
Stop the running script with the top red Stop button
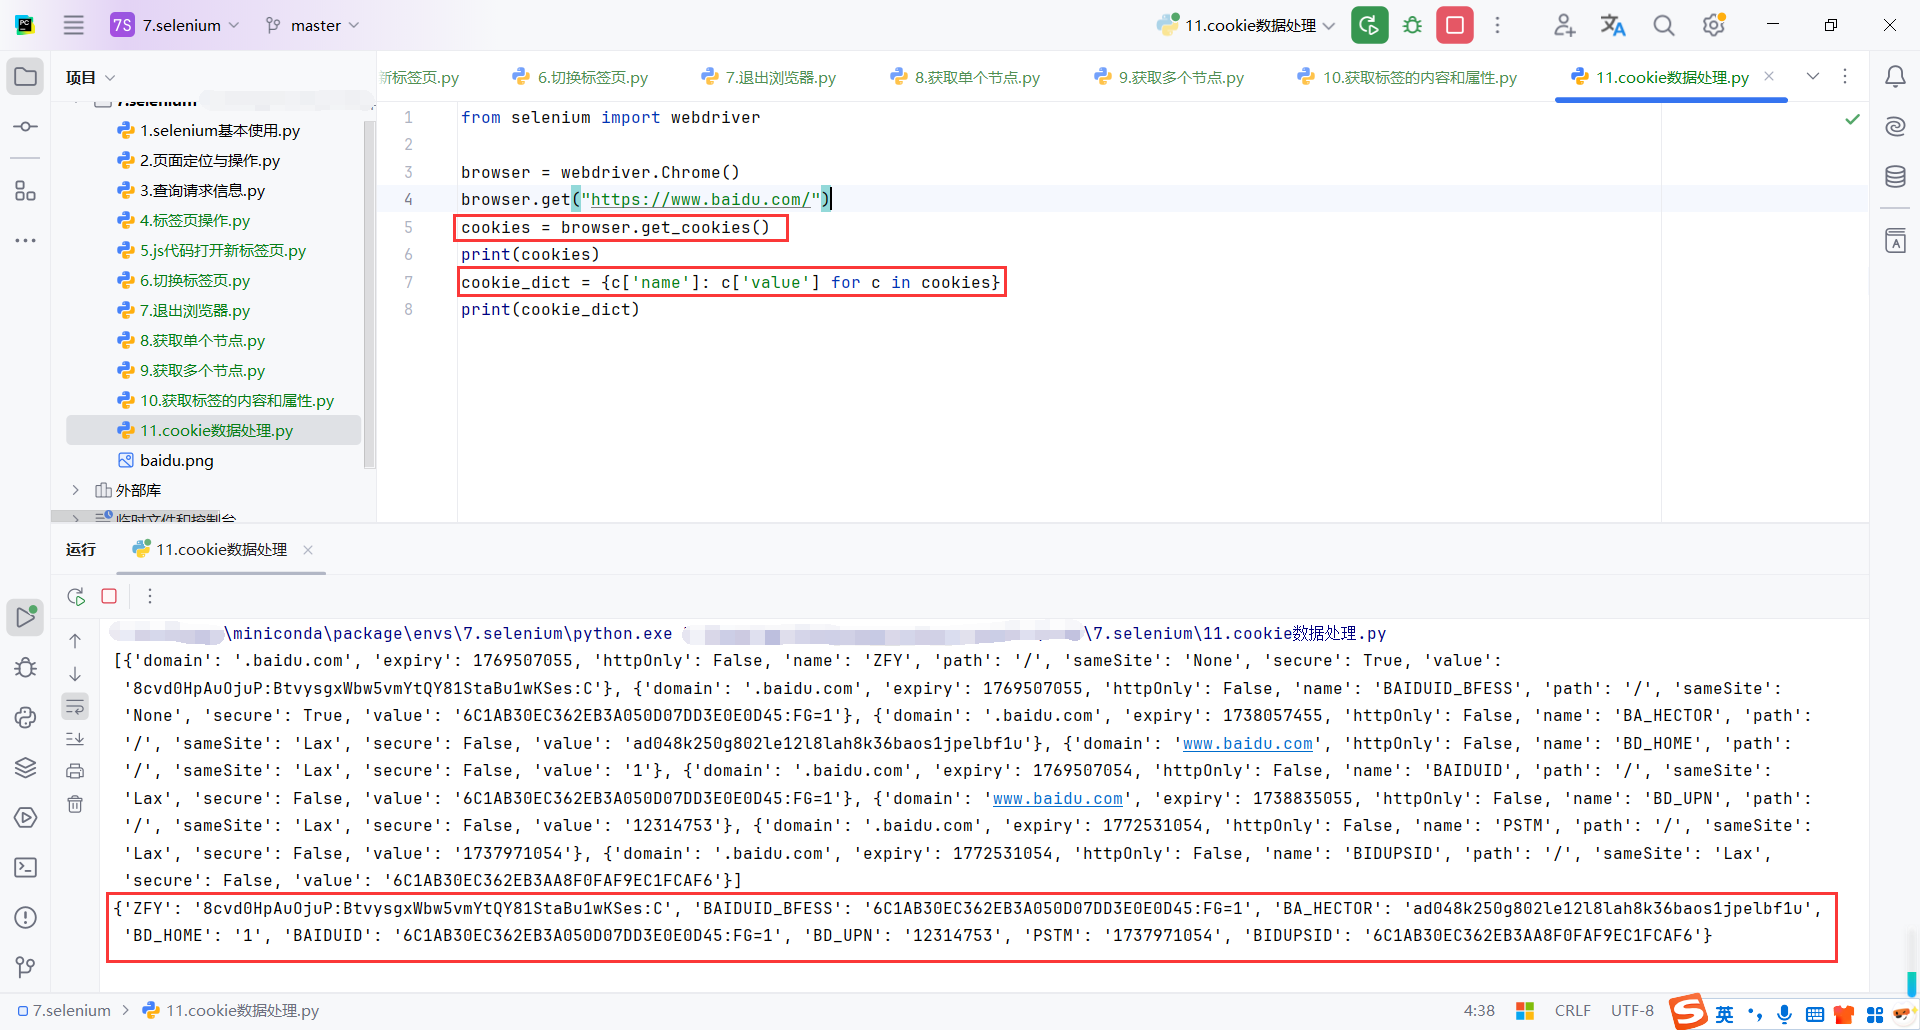(1455, 25)
